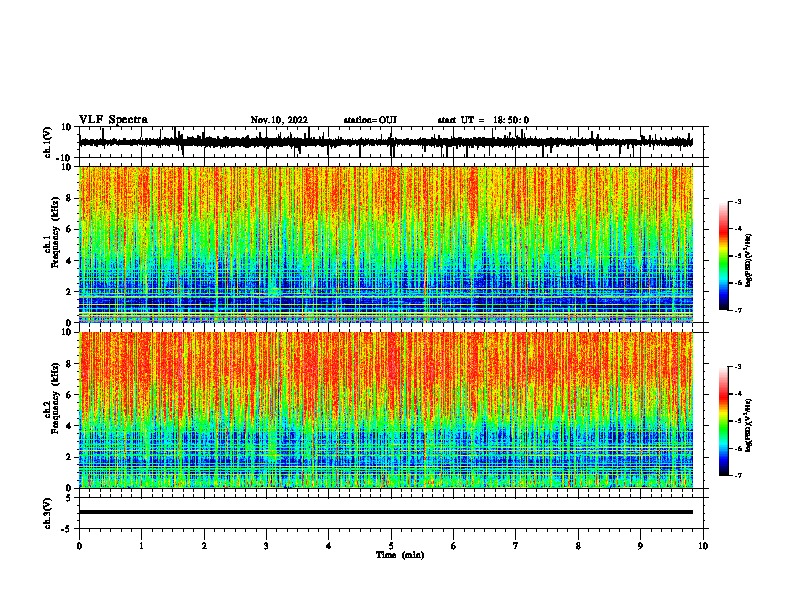Click the ch.1 colorbar "-3" top label
This screenshot has width=792, height=612.
[737, 201]
